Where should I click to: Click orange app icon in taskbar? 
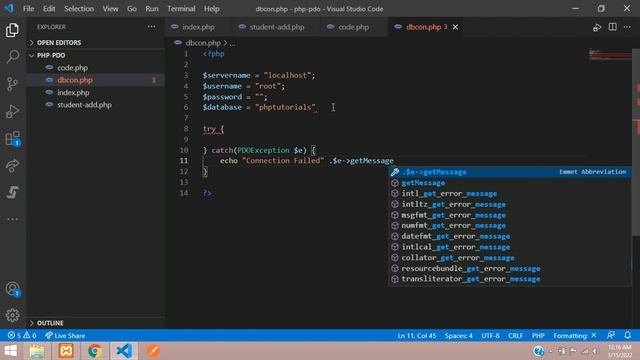coord(153,351)
